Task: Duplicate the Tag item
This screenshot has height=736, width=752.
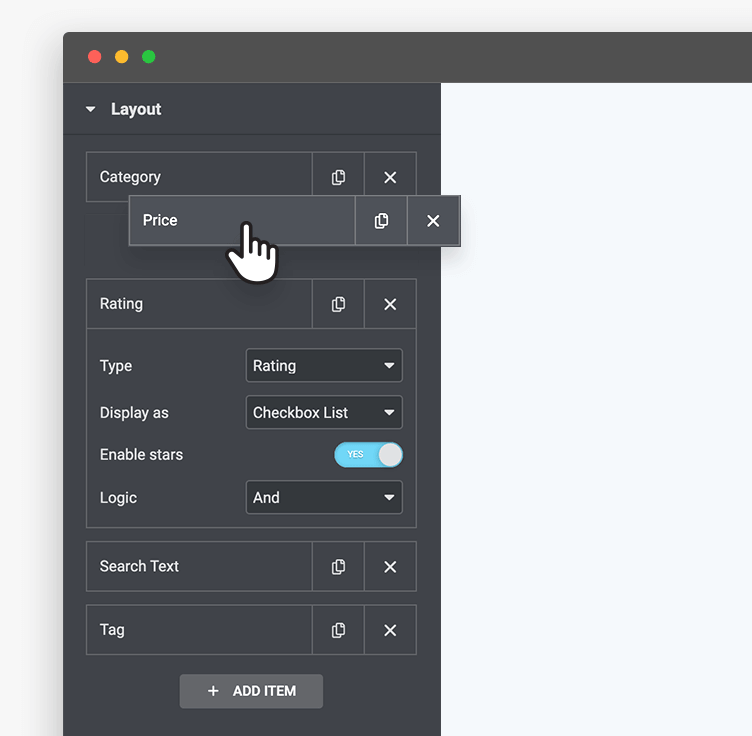Action: (338, 630)
